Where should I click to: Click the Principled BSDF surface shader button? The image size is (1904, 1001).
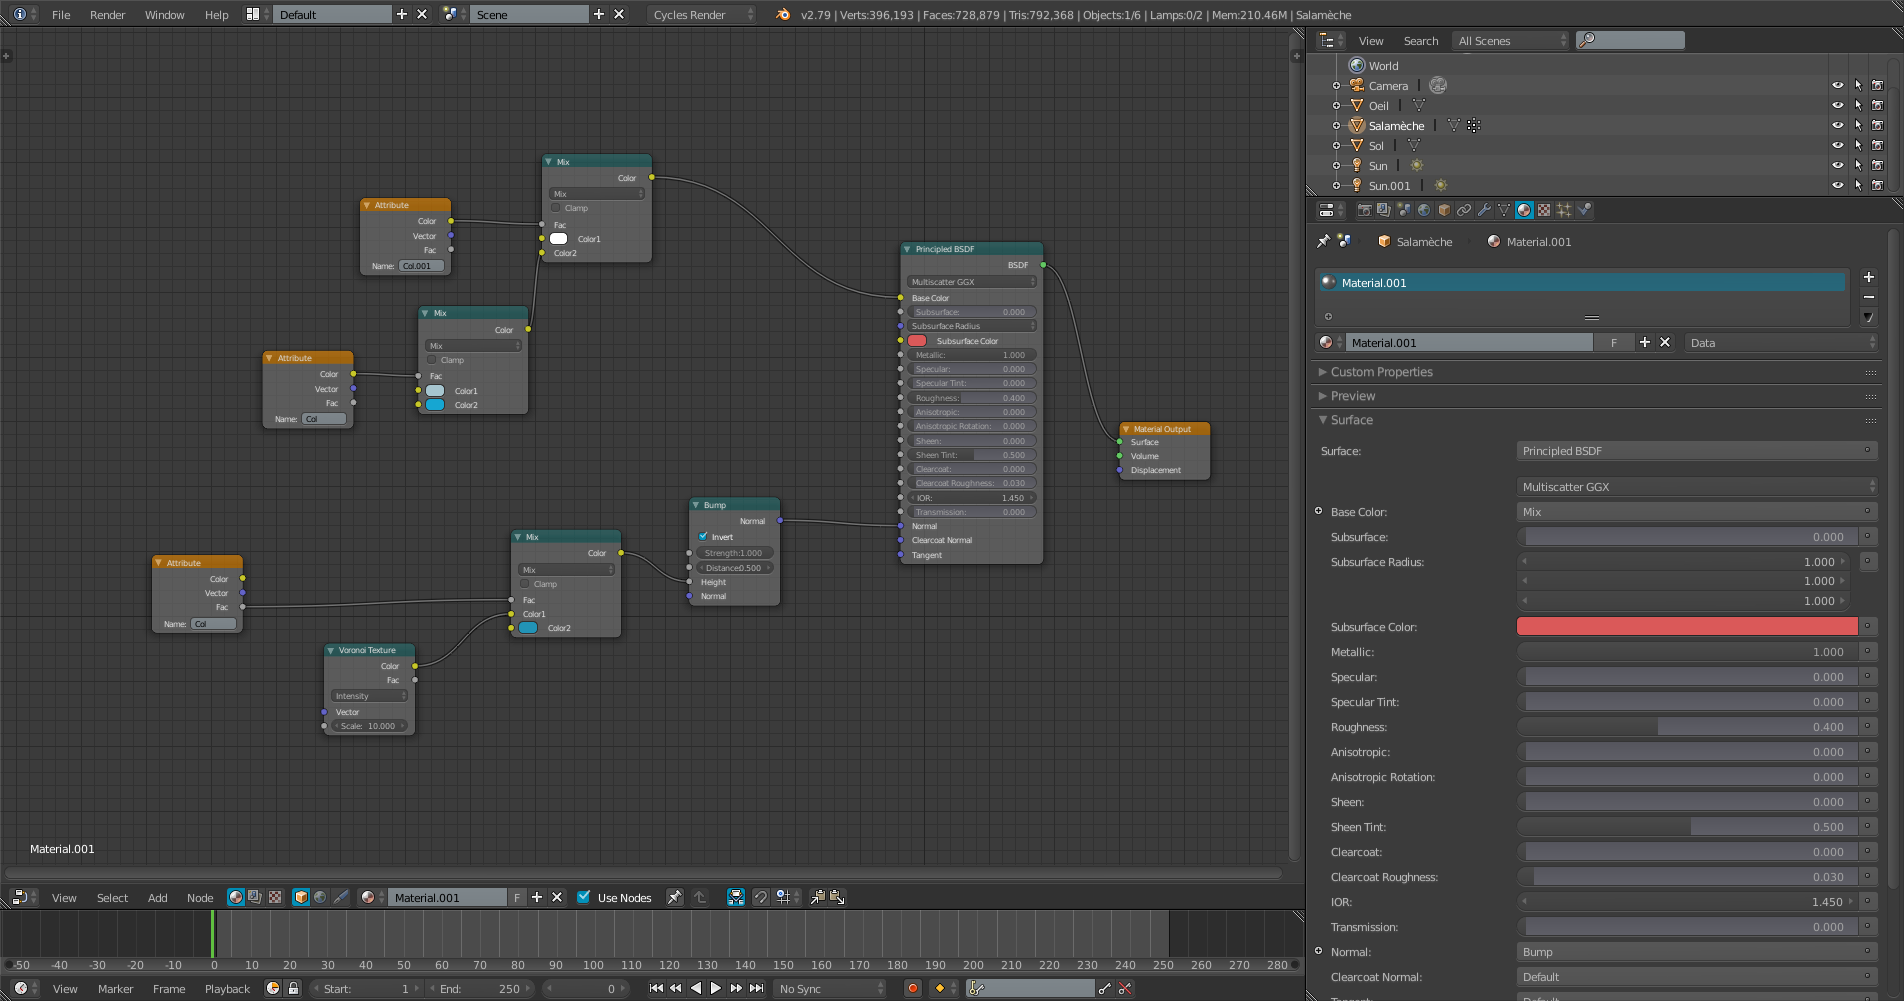pos(1696,451)
